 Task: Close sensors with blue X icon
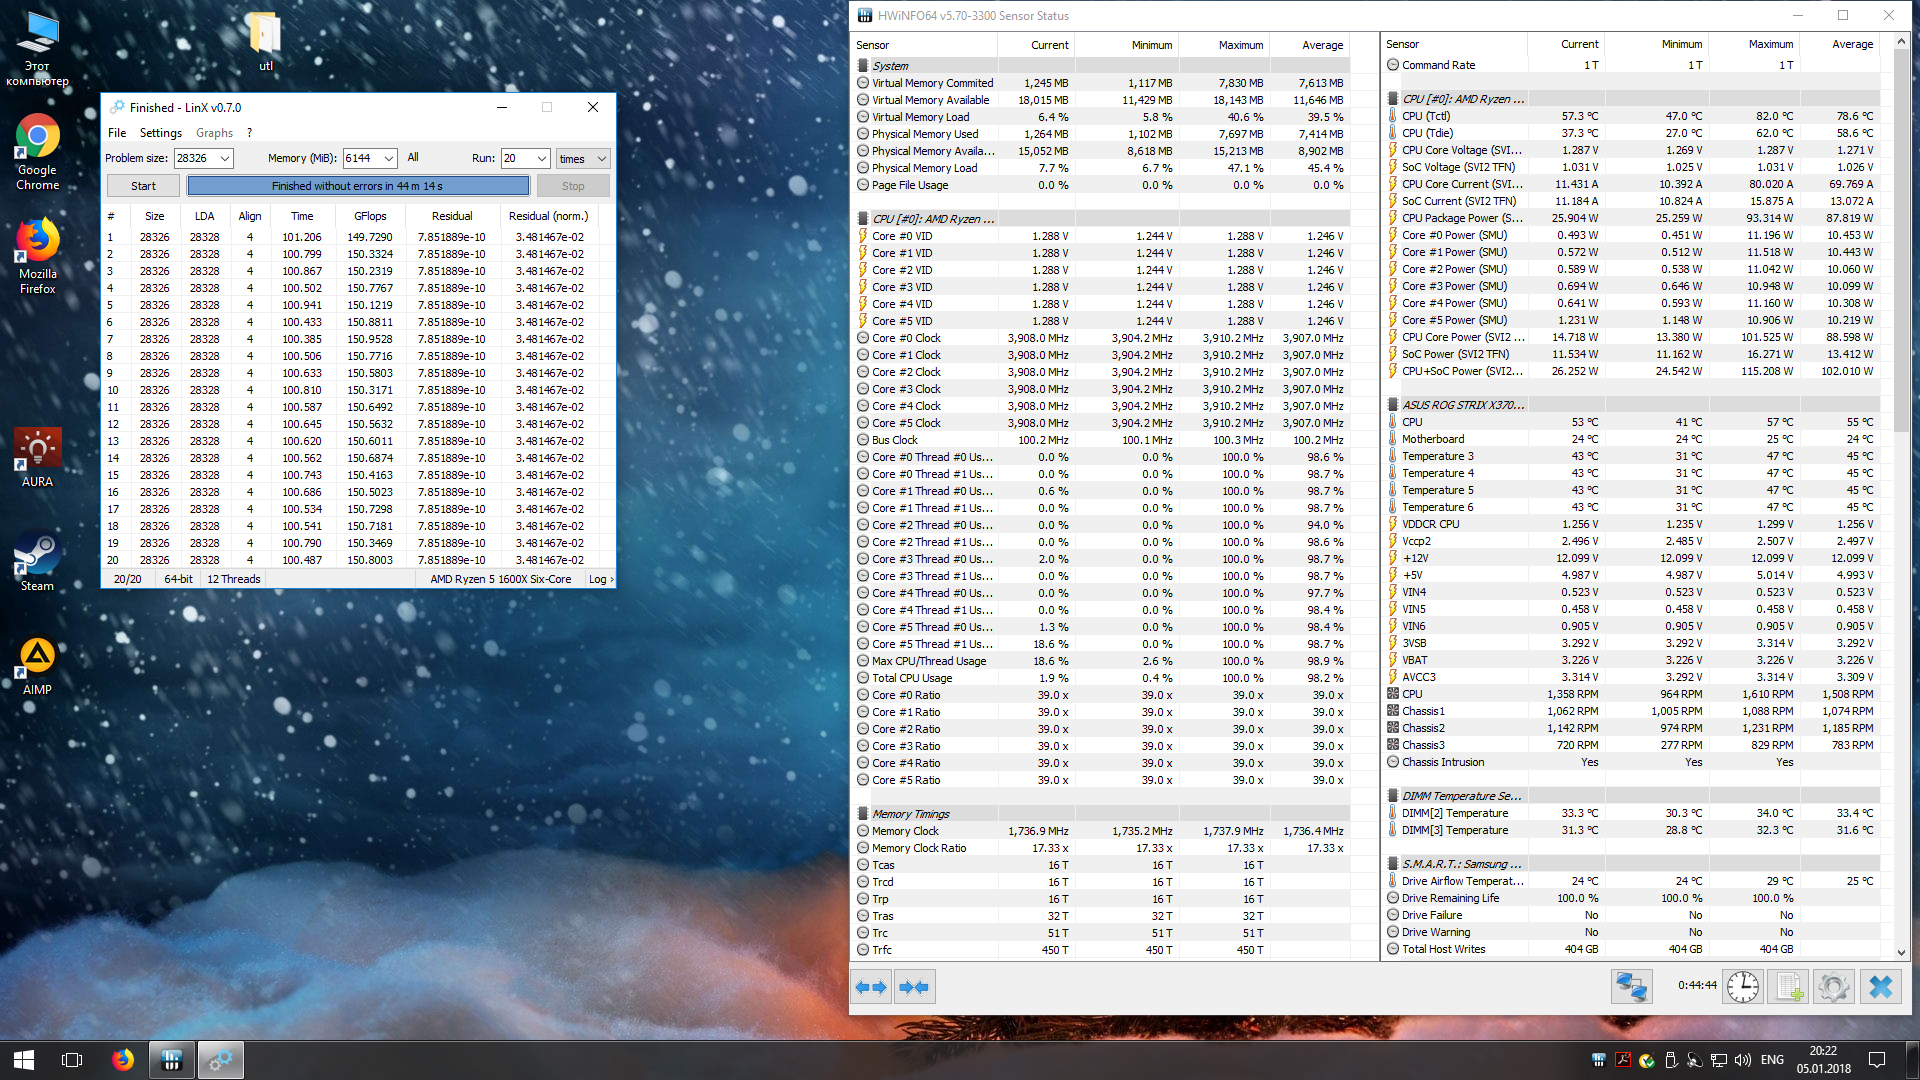1880,987
